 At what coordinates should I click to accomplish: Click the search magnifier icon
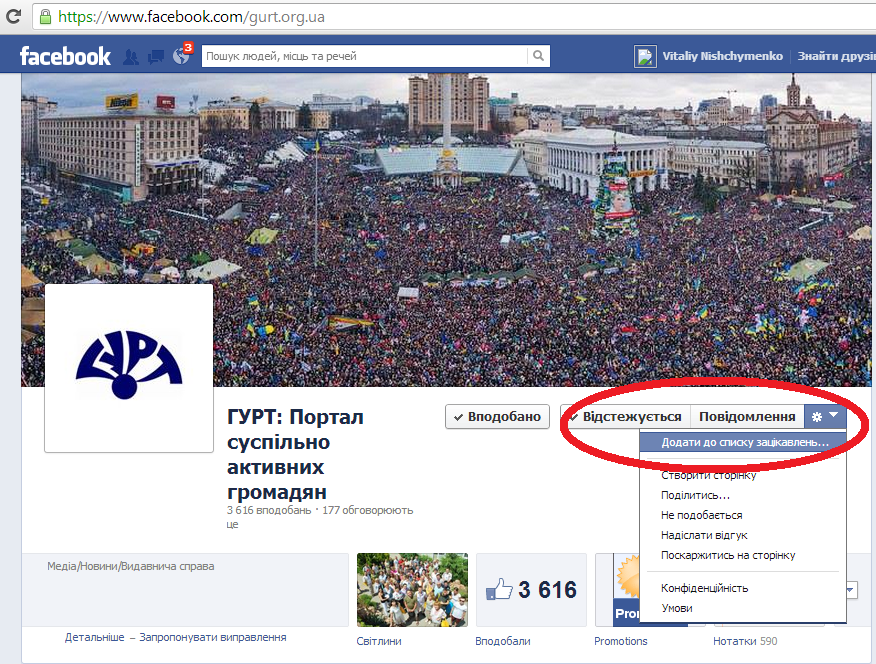tap(539, 56)
